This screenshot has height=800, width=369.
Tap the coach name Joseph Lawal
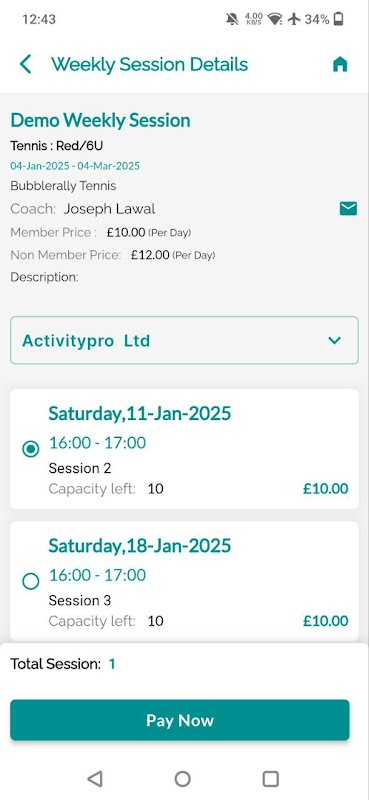[x=109, y=209]
